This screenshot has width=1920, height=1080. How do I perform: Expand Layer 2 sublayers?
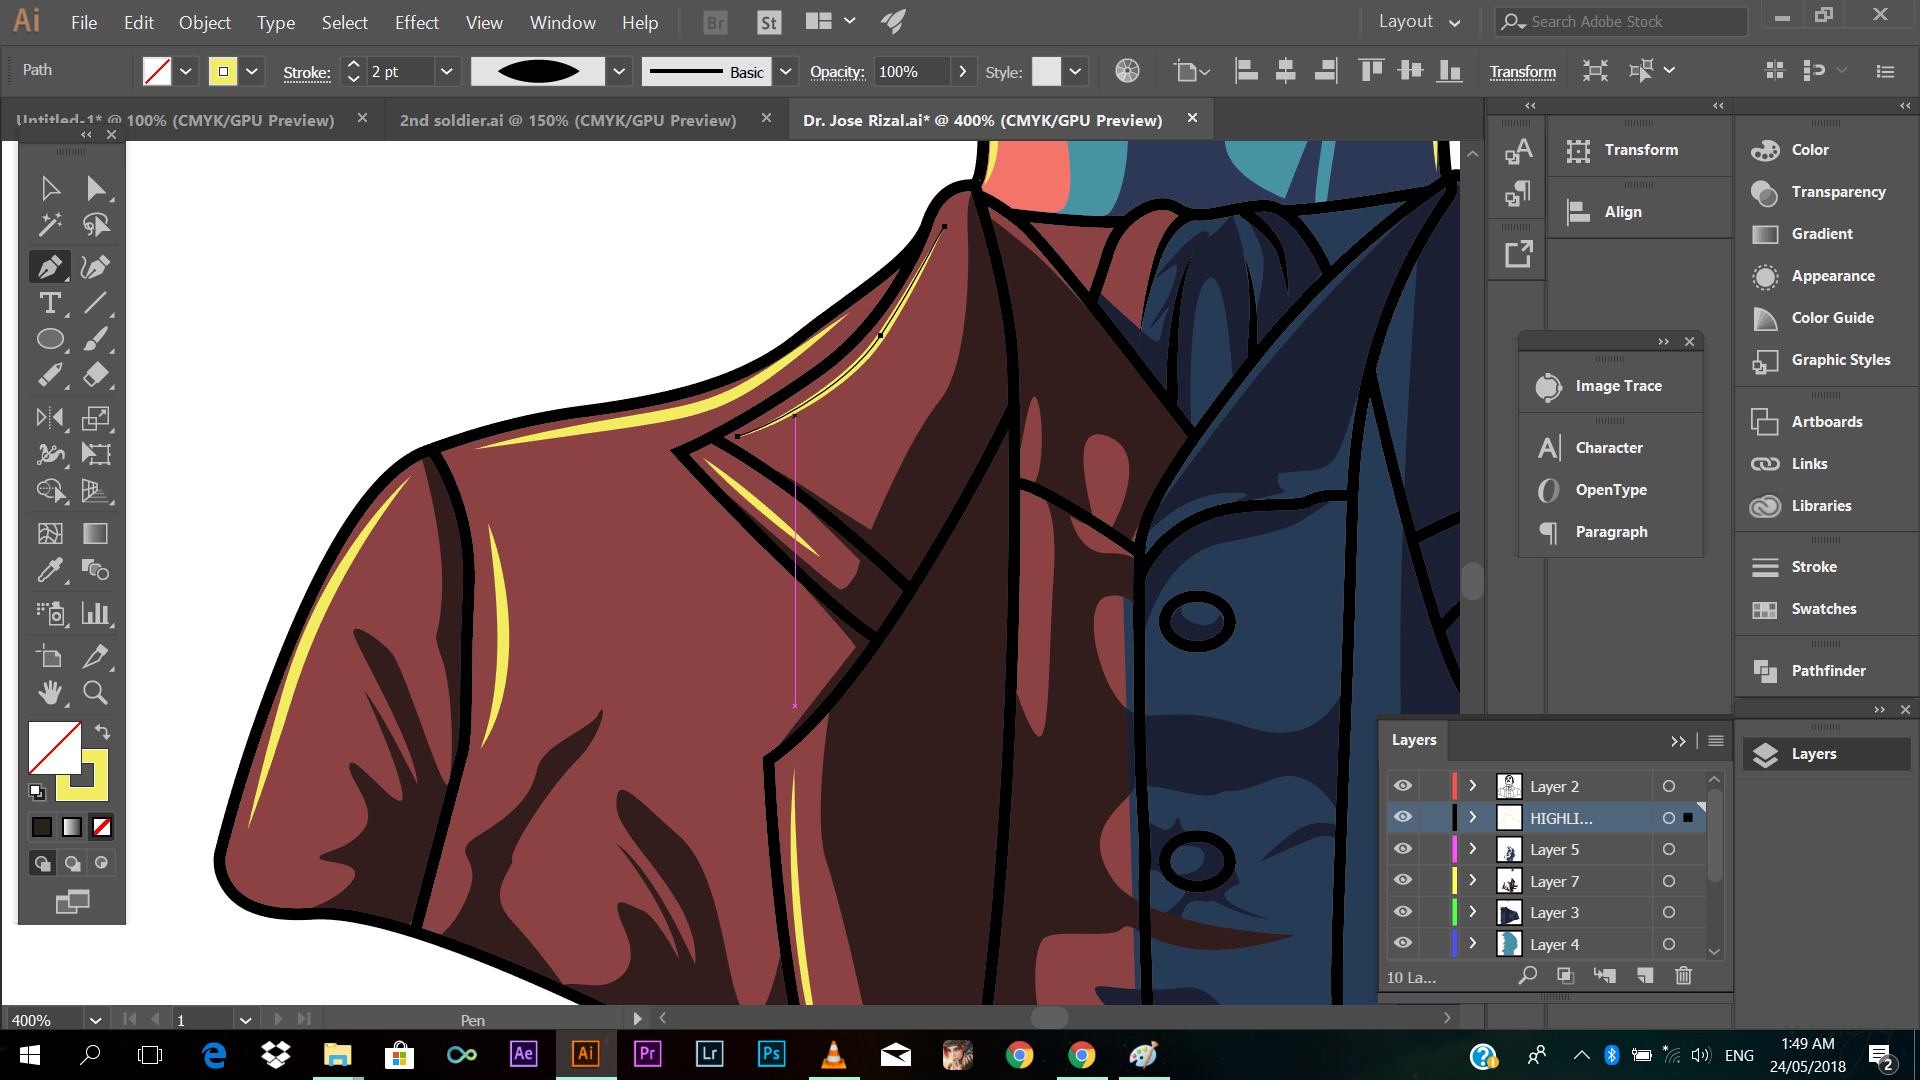tap(1473, 786)
